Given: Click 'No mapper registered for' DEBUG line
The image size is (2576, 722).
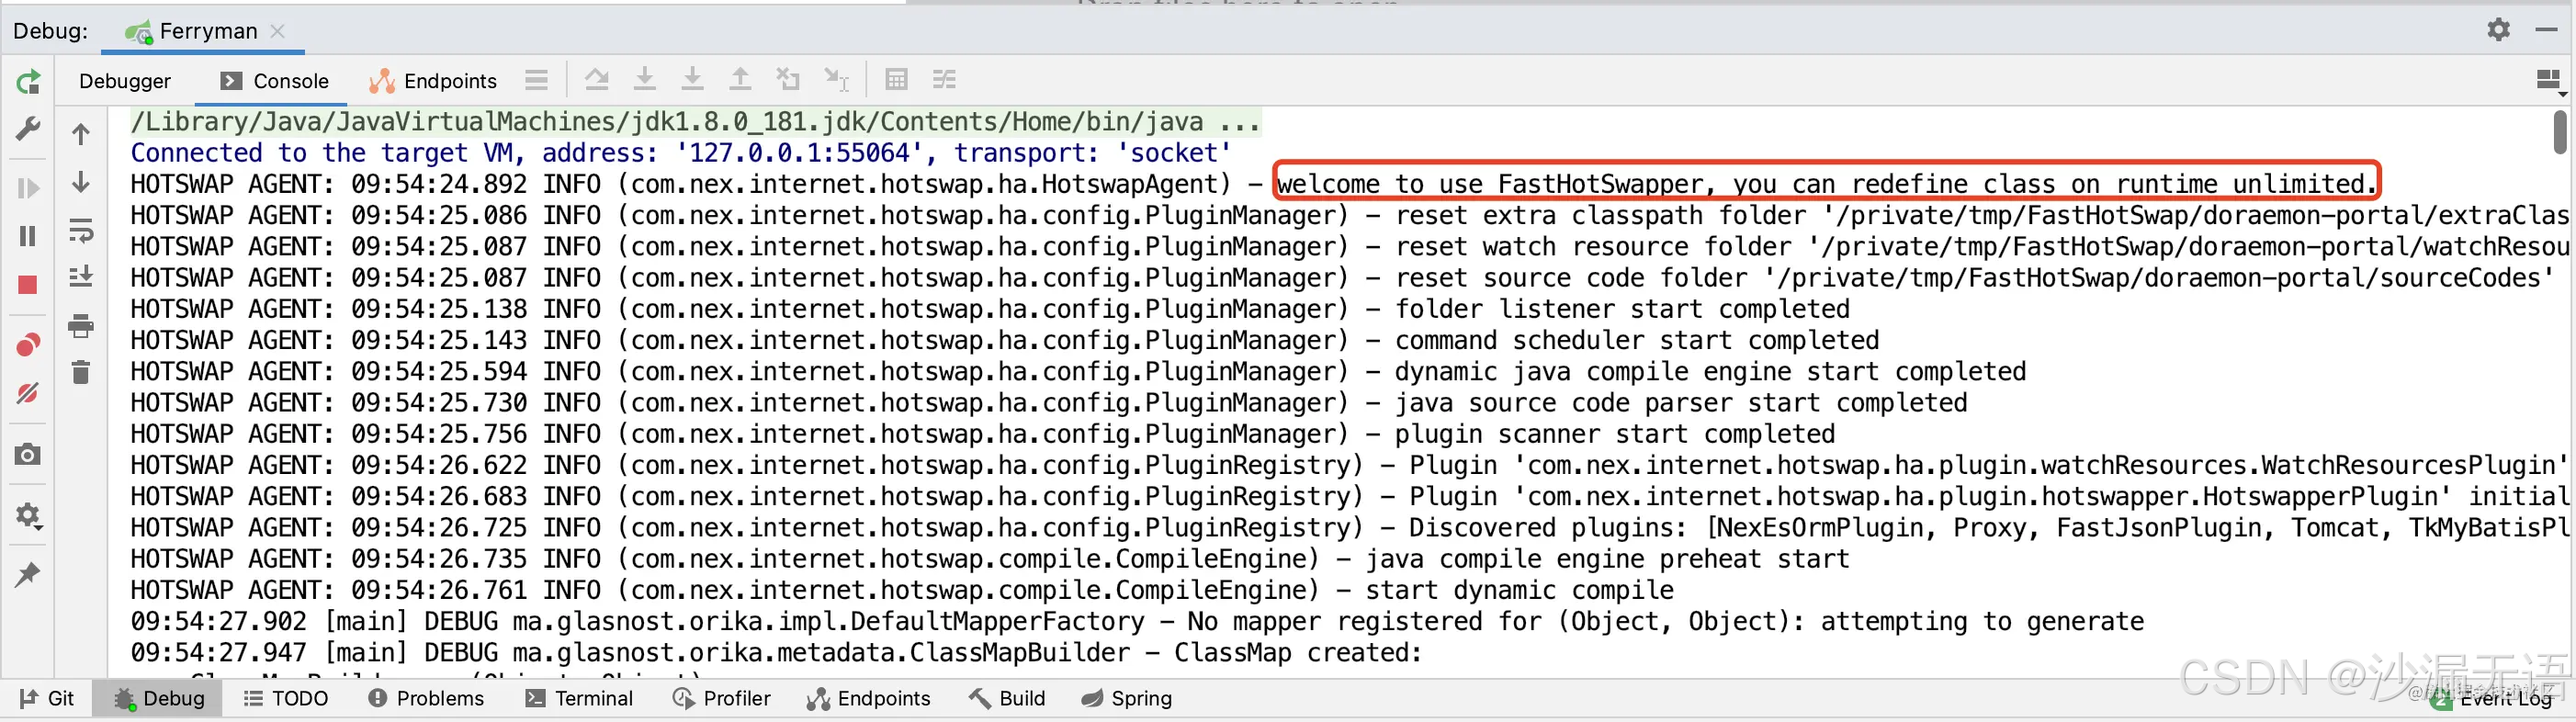Looking at the screenshot, I should click(1137, 621).
